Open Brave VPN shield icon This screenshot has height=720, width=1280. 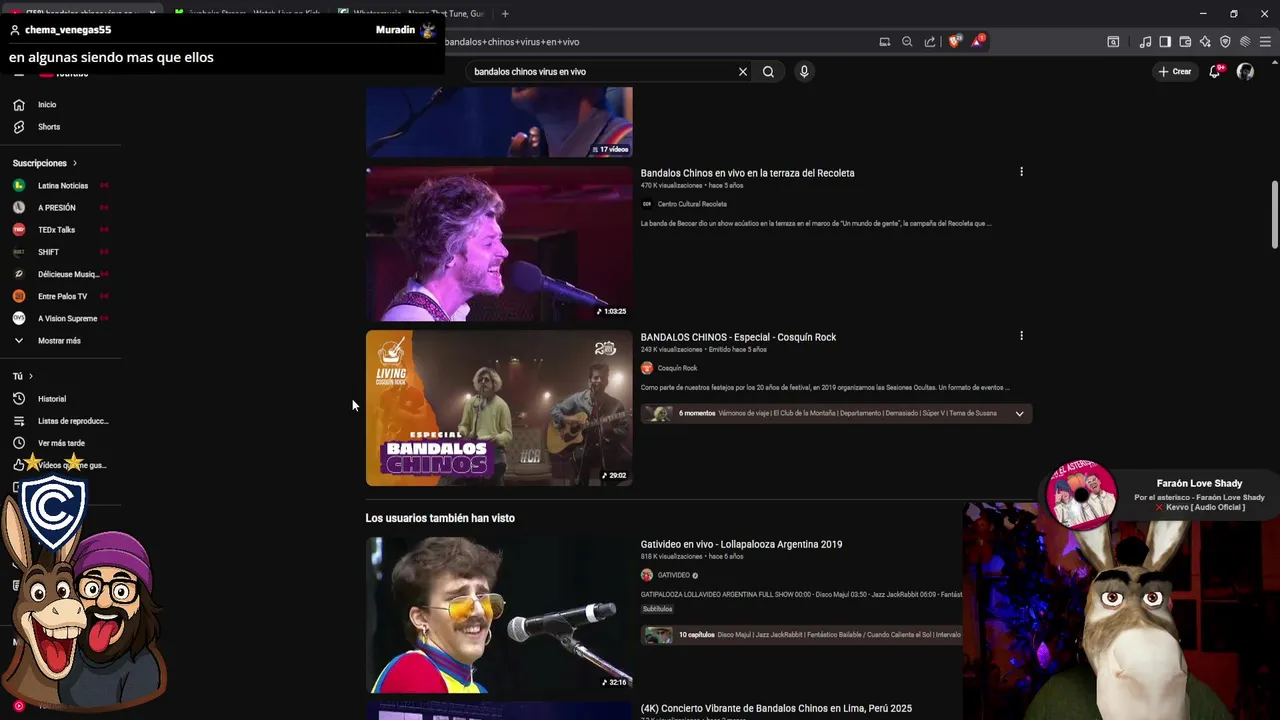coord(1225,42)
